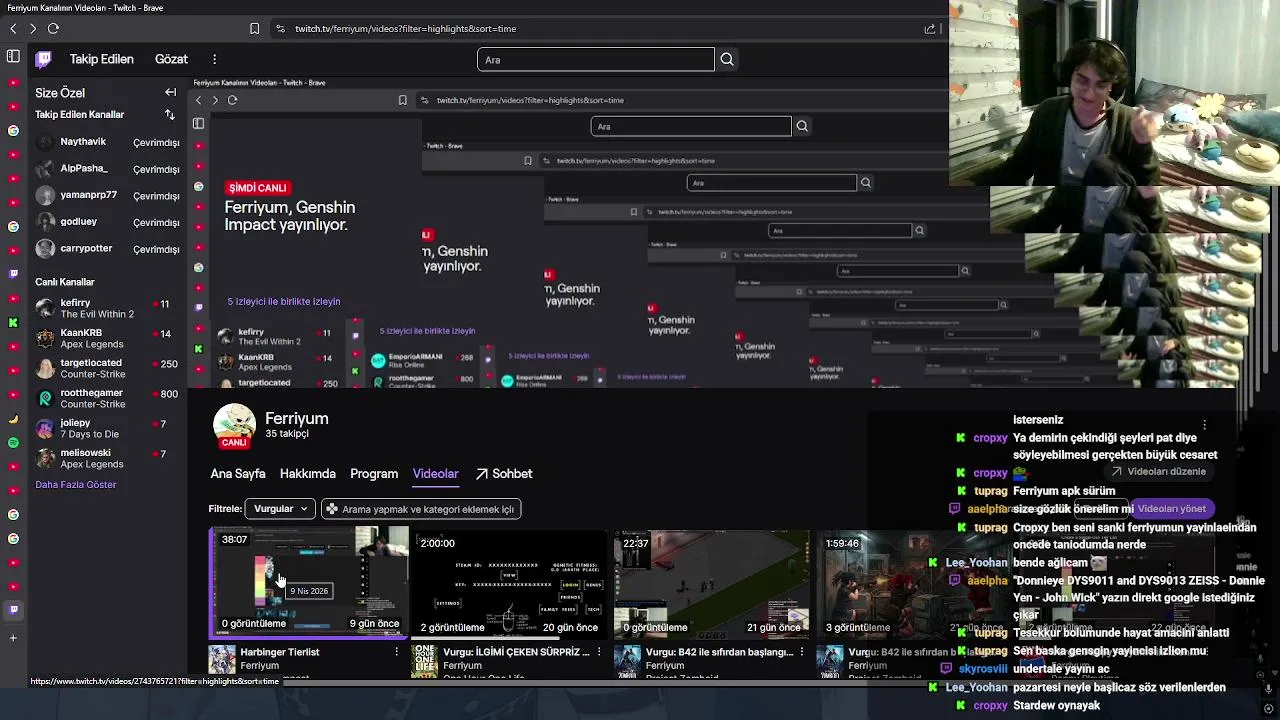Screen dimensions: 1280x720
Task: Open Vurgu: B42 ile sıfırdan başlangı title
Action: (x=719, y=652)
